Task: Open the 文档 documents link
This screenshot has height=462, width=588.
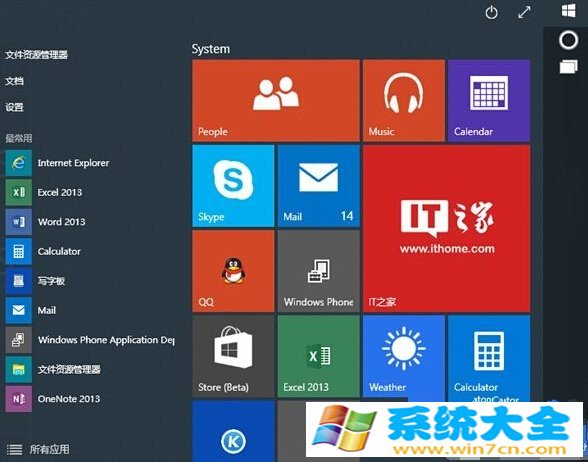Action: (15, 81)
